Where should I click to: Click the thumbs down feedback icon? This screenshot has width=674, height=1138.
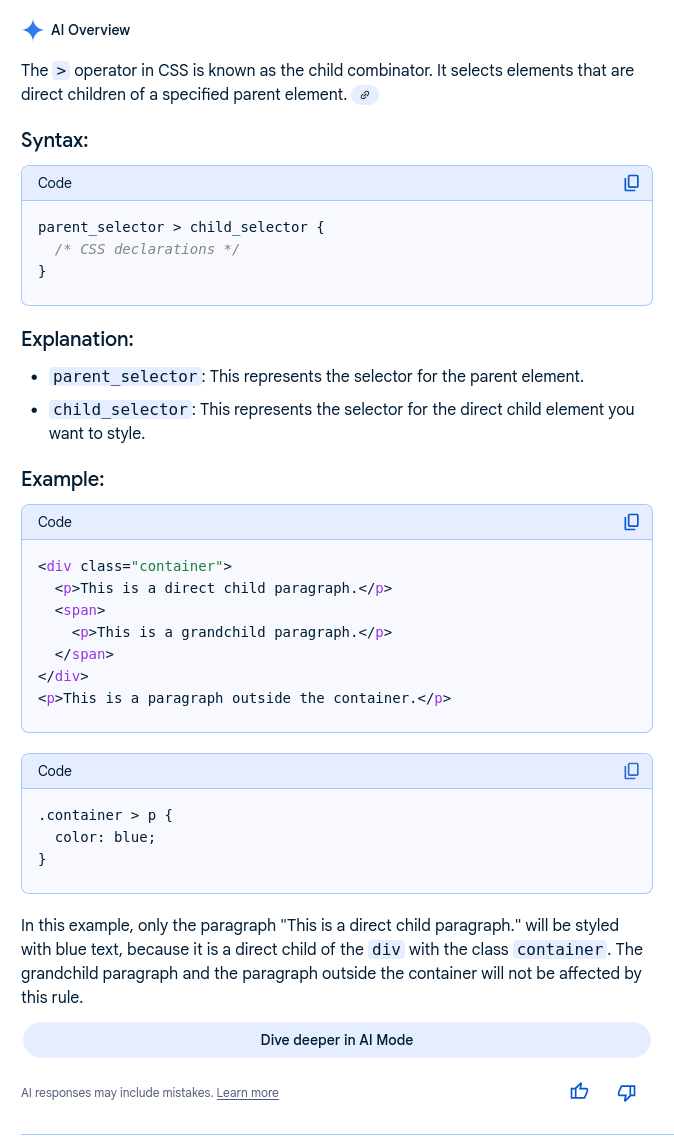click(627, 1092)
